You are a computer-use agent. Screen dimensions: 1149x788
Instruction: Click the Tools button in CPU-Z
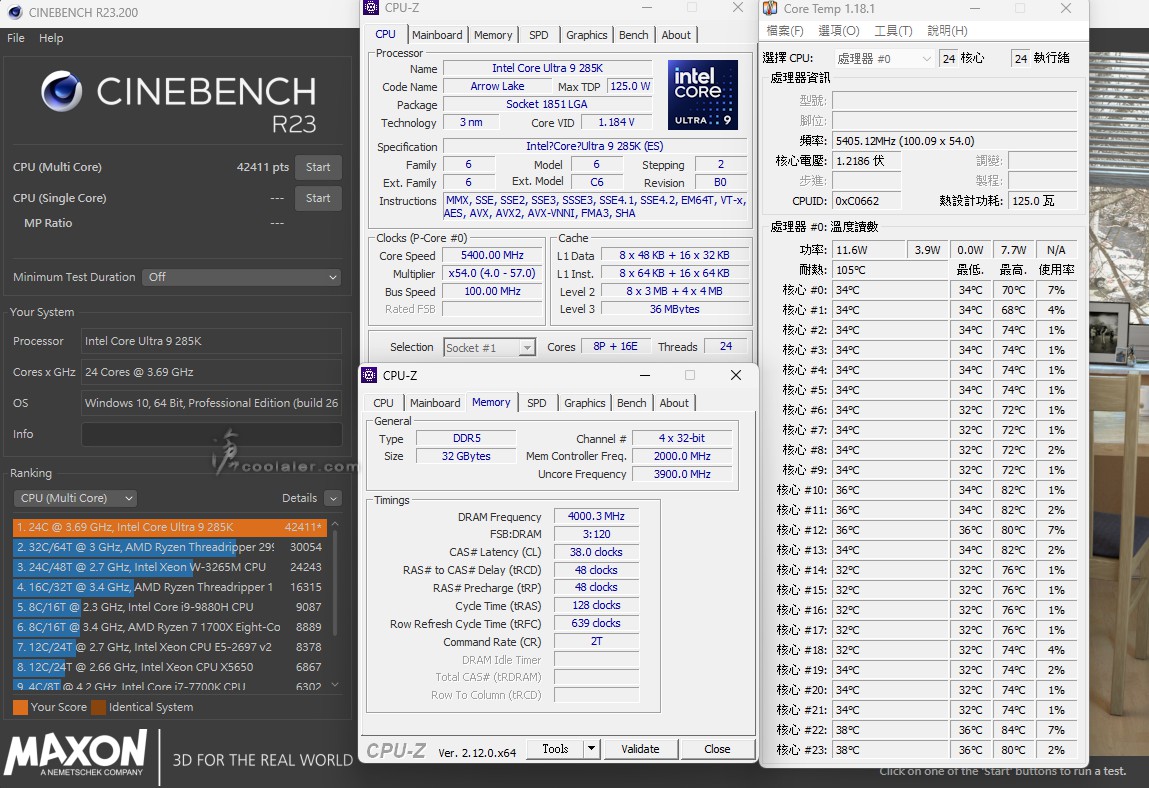(555, 749)
